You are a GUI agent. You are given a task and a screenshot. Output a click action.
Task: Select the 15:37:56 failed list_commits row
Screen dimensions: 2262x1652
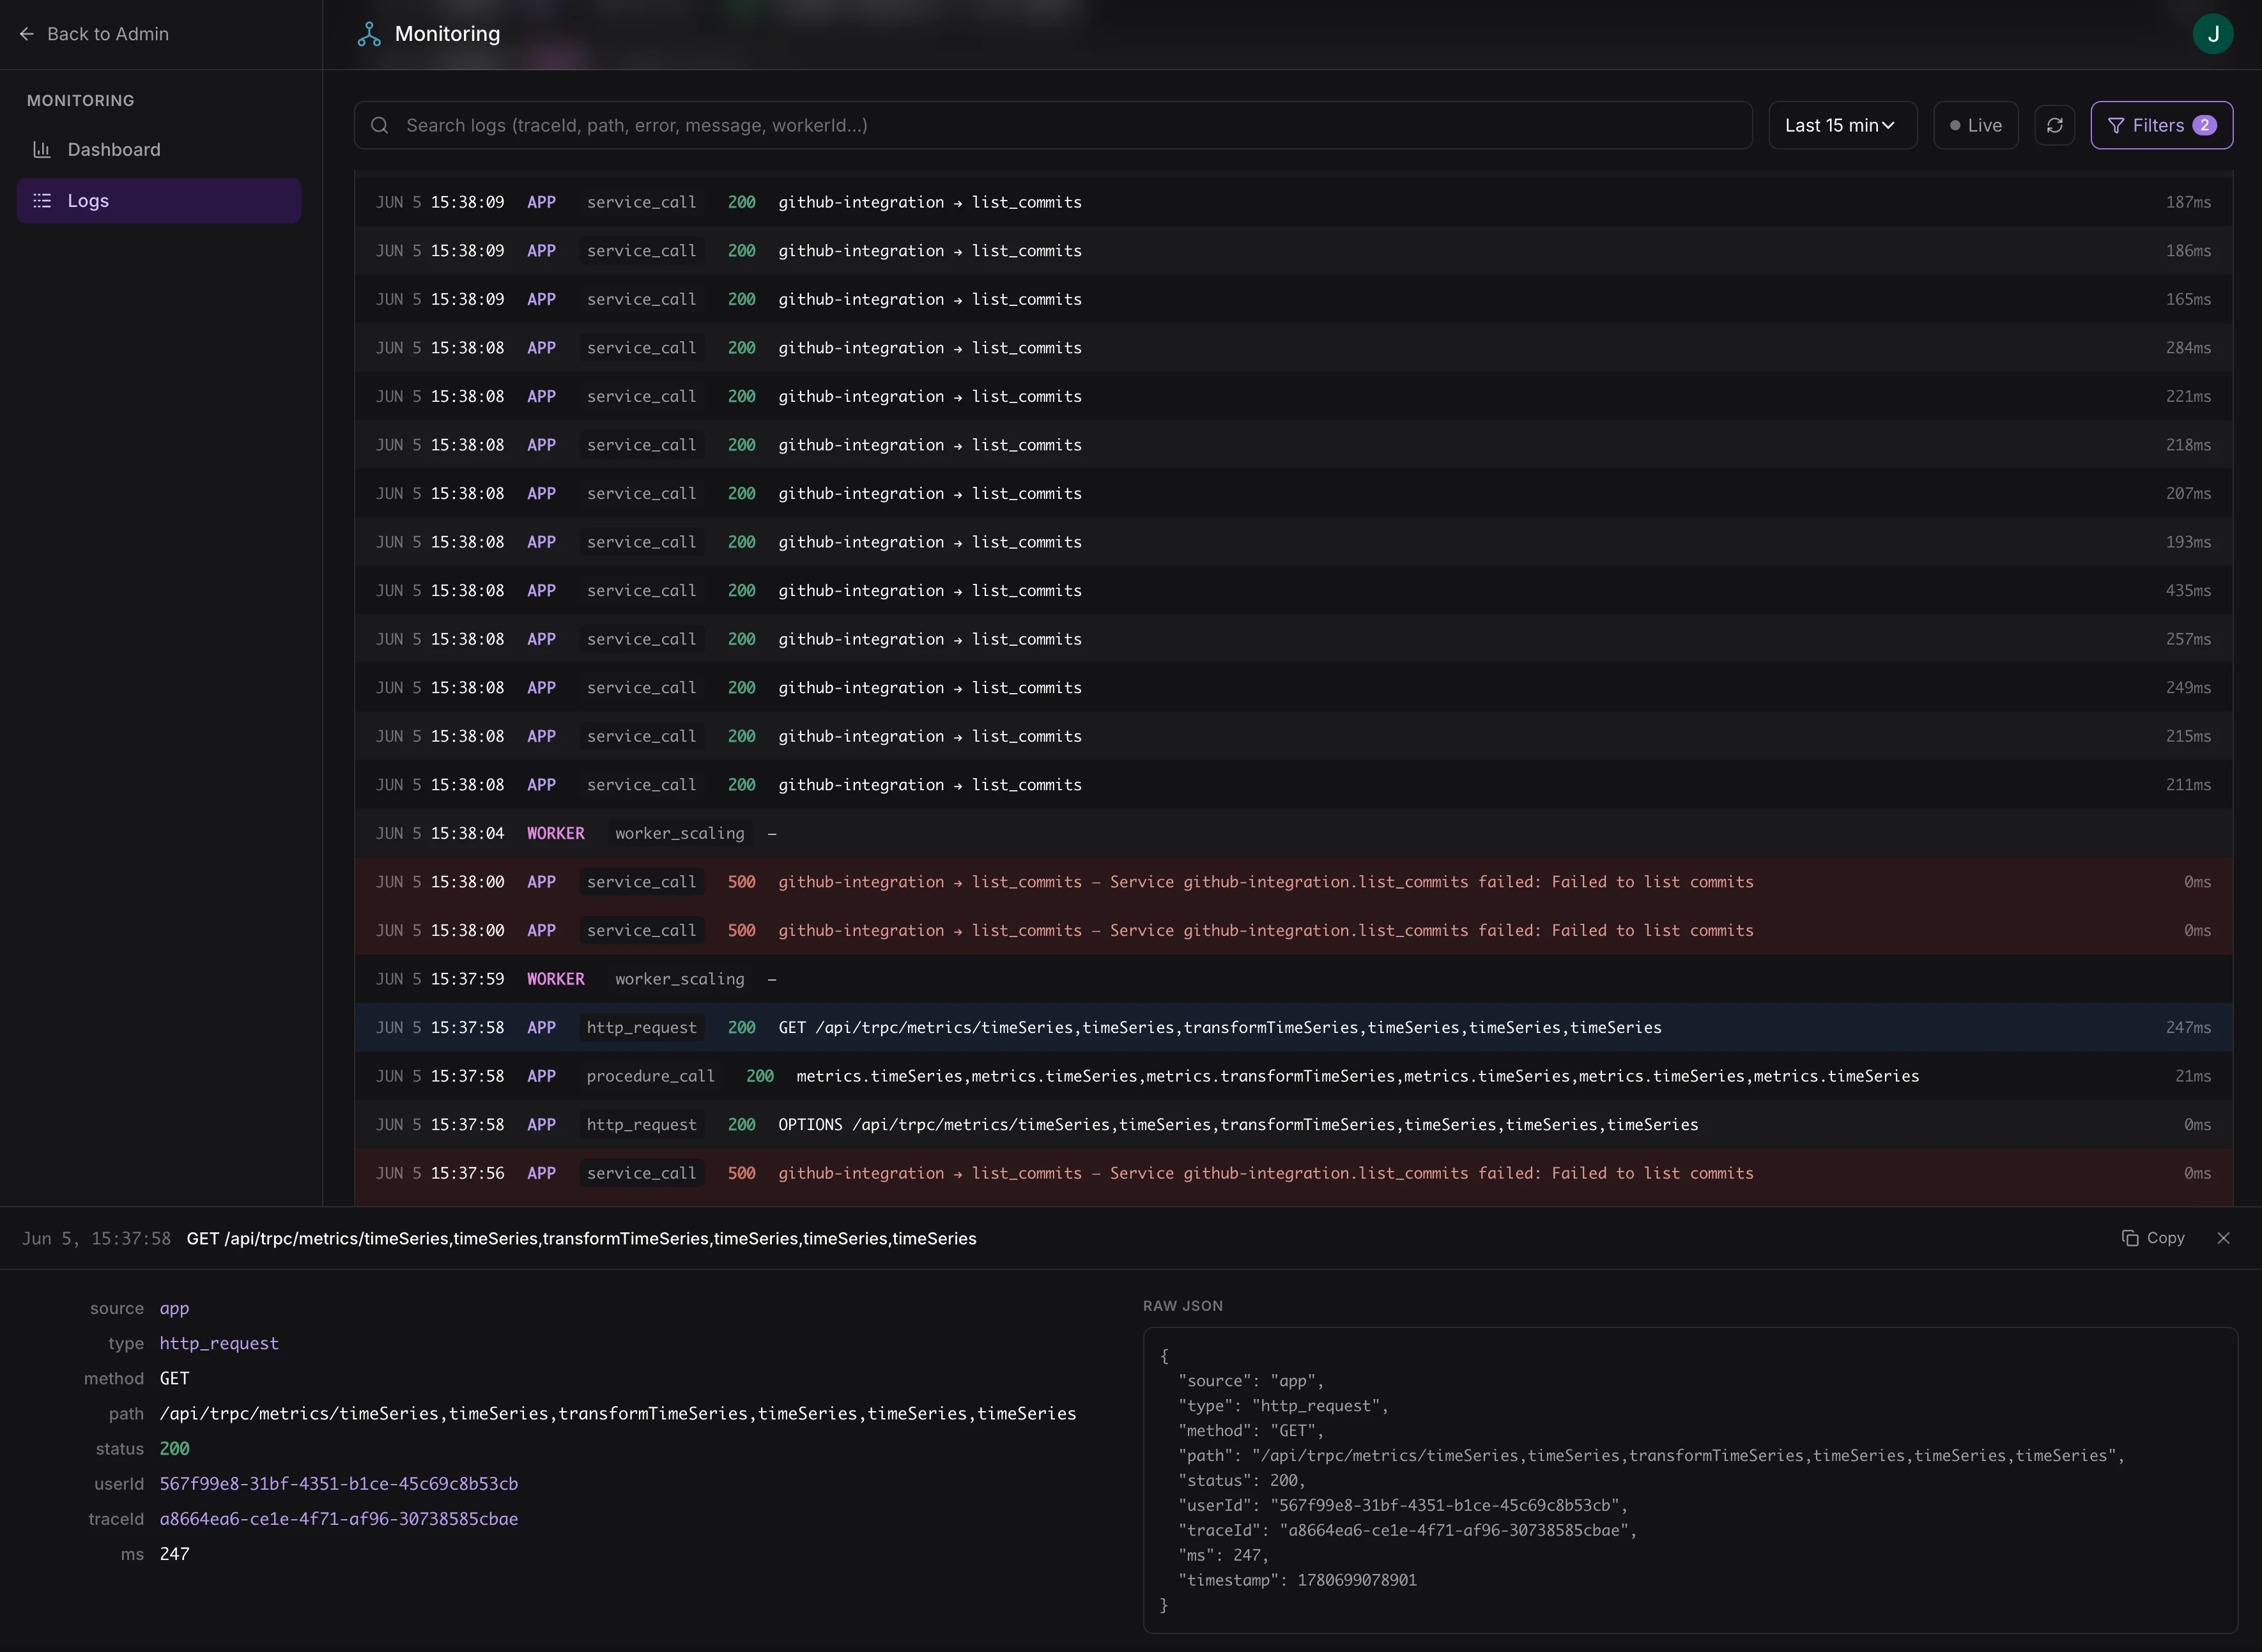1293,1173
